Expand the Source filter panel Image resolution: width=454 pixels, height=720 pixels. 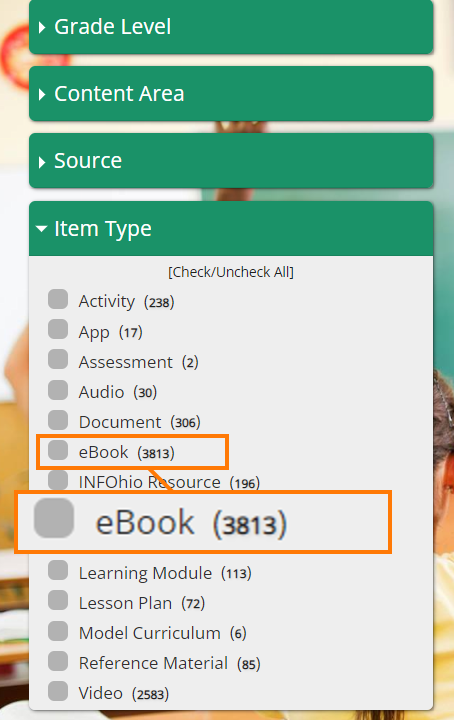(231, 161)
